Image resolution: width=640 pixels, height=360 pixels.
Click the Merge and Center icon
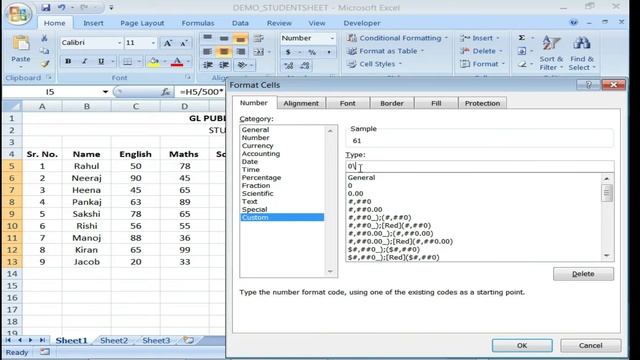click(258, 52)
